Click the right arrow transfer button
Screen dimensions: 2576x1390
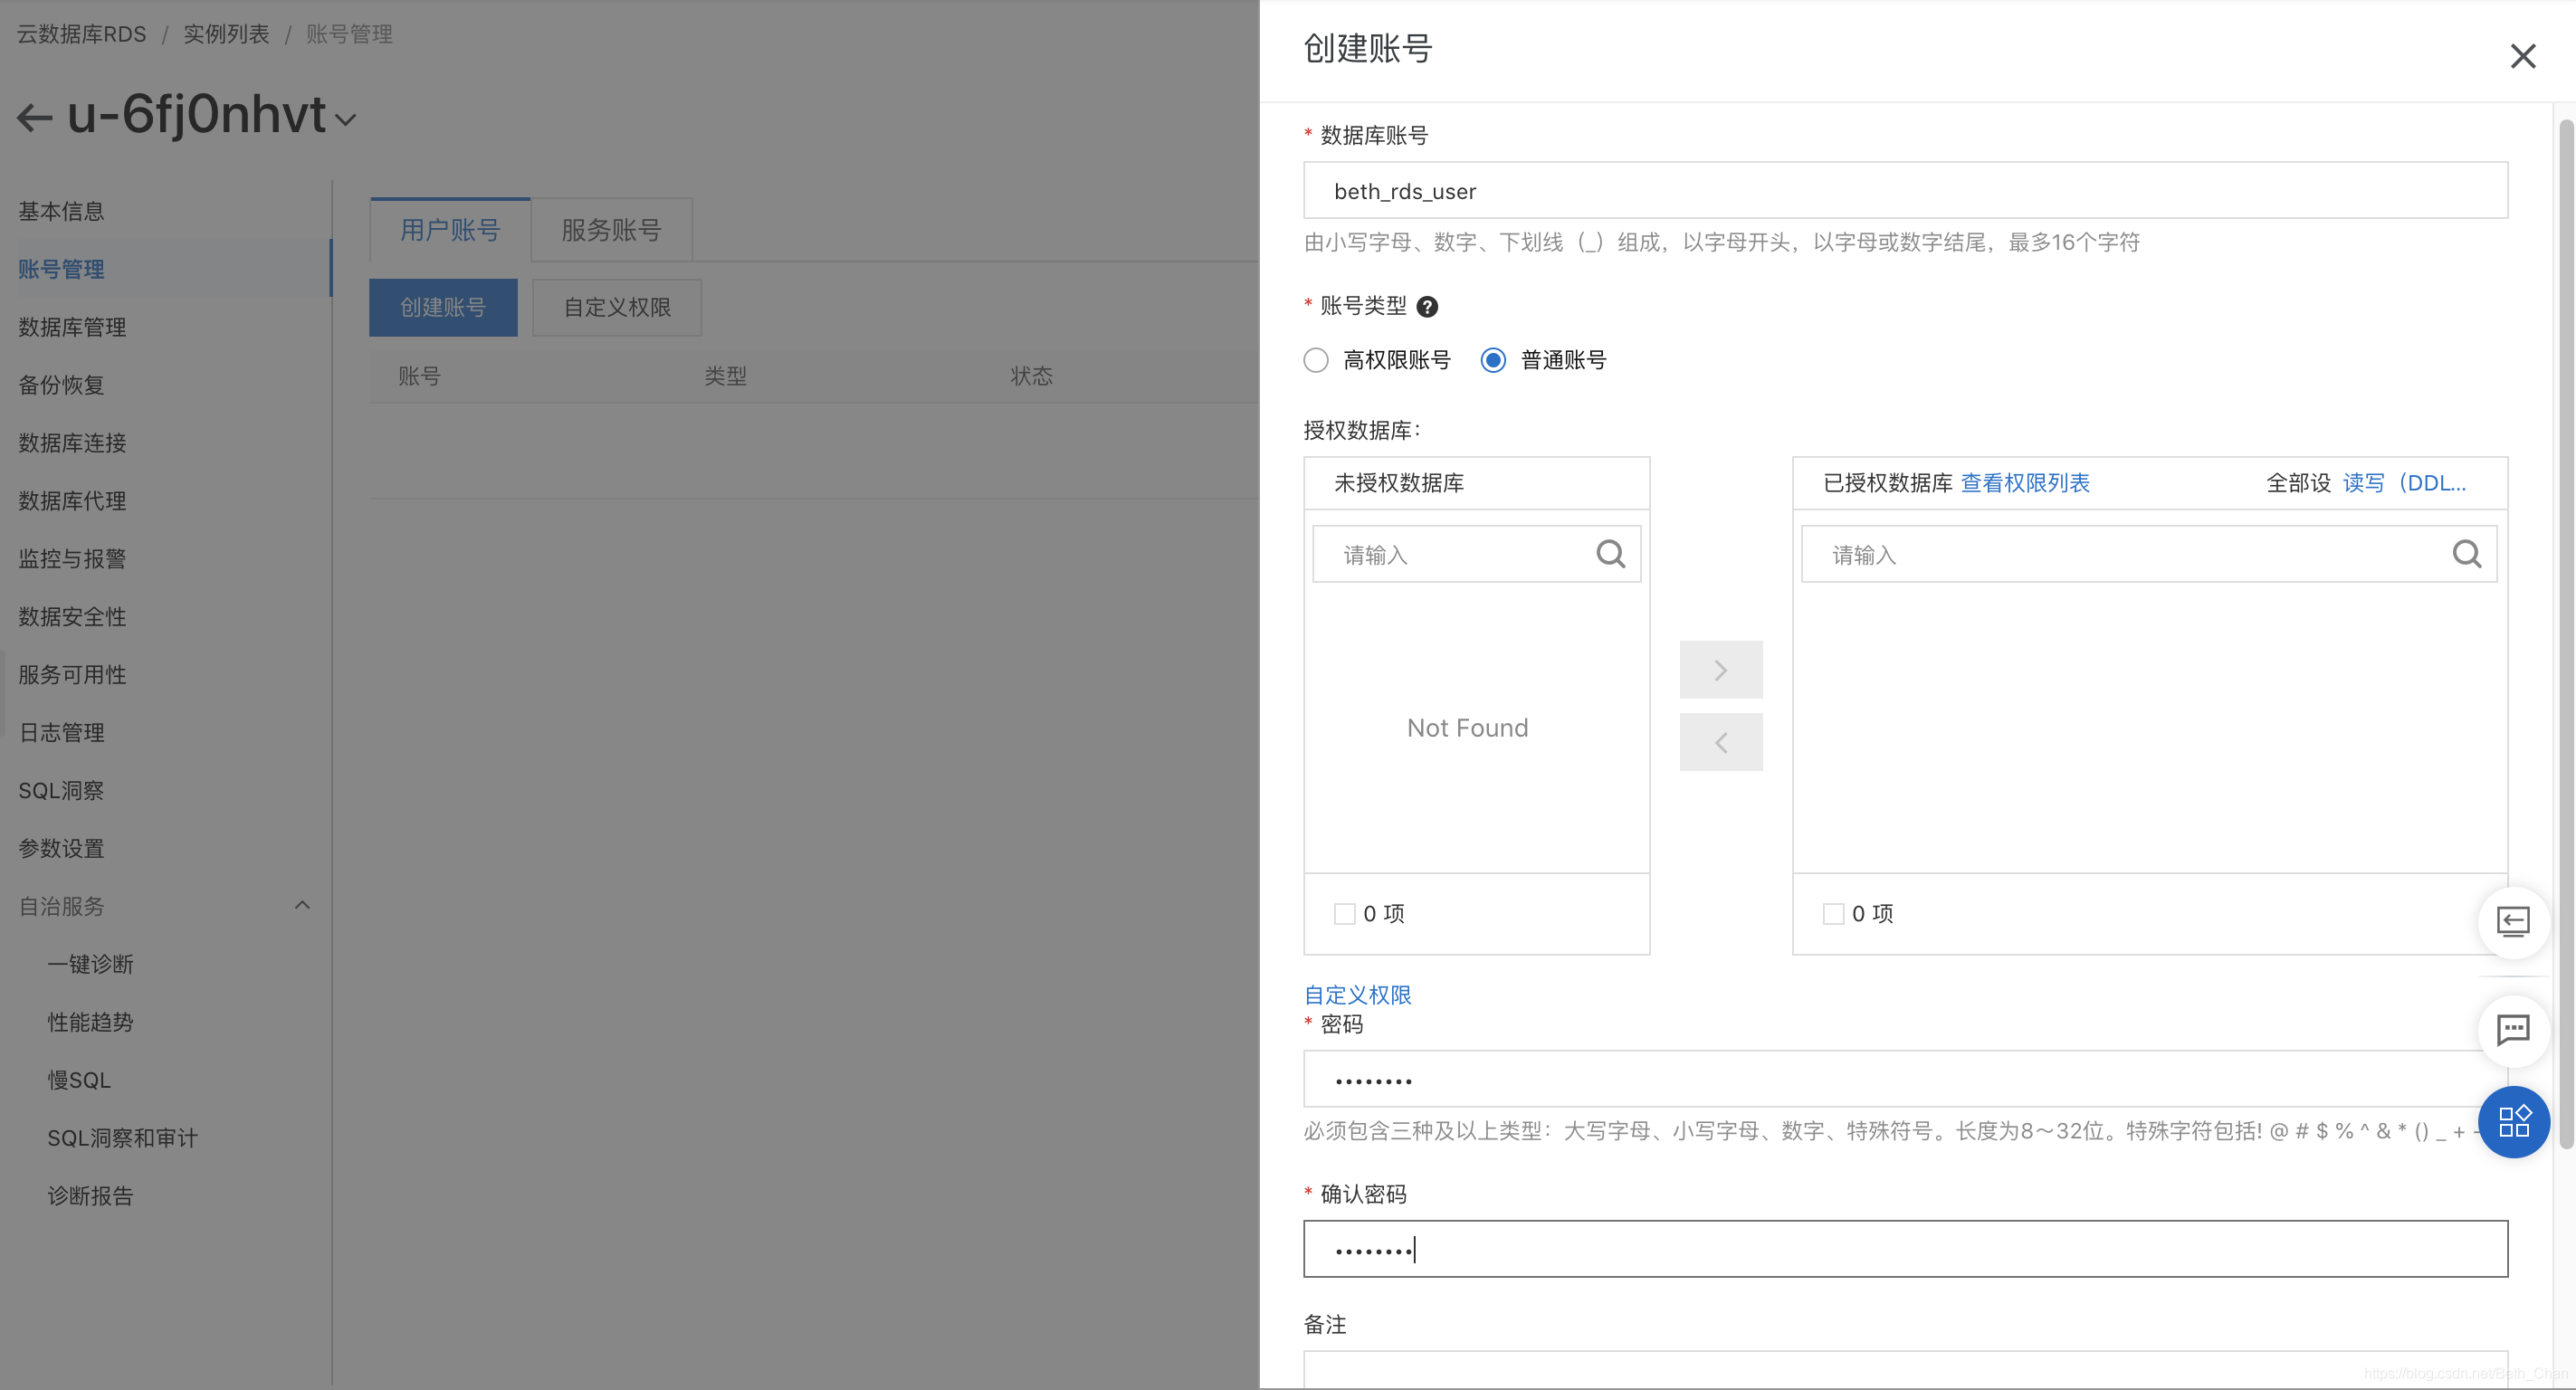coord(1720,670)
